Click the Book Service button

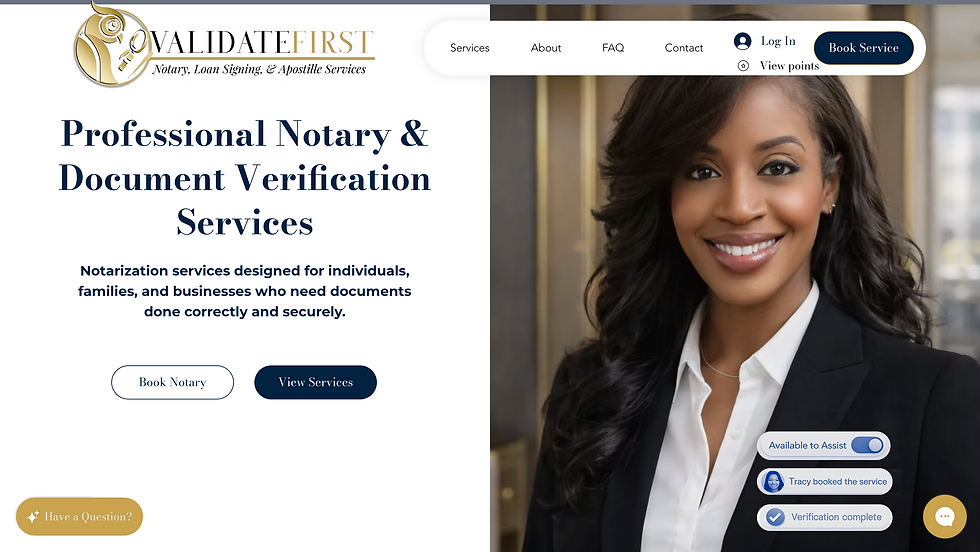pyautogui.click(x=863, y=48)
